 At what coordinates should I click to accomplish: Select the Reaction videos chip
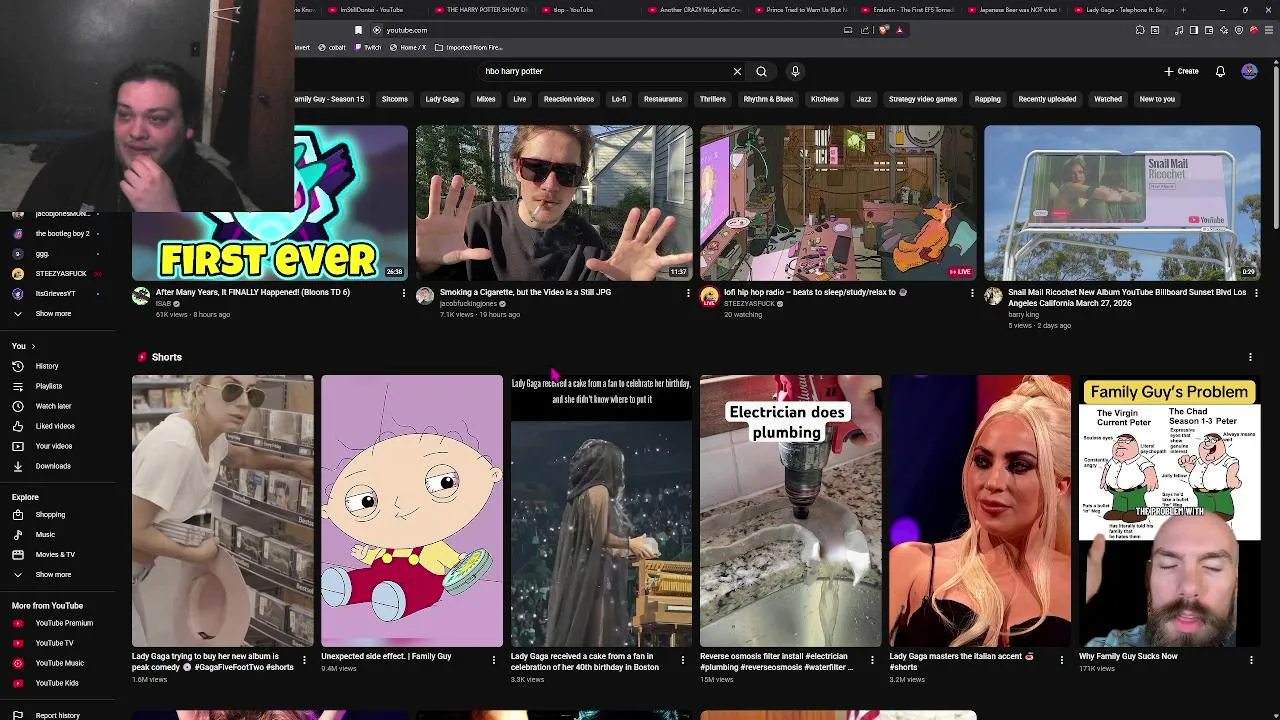tap(569, 99)
